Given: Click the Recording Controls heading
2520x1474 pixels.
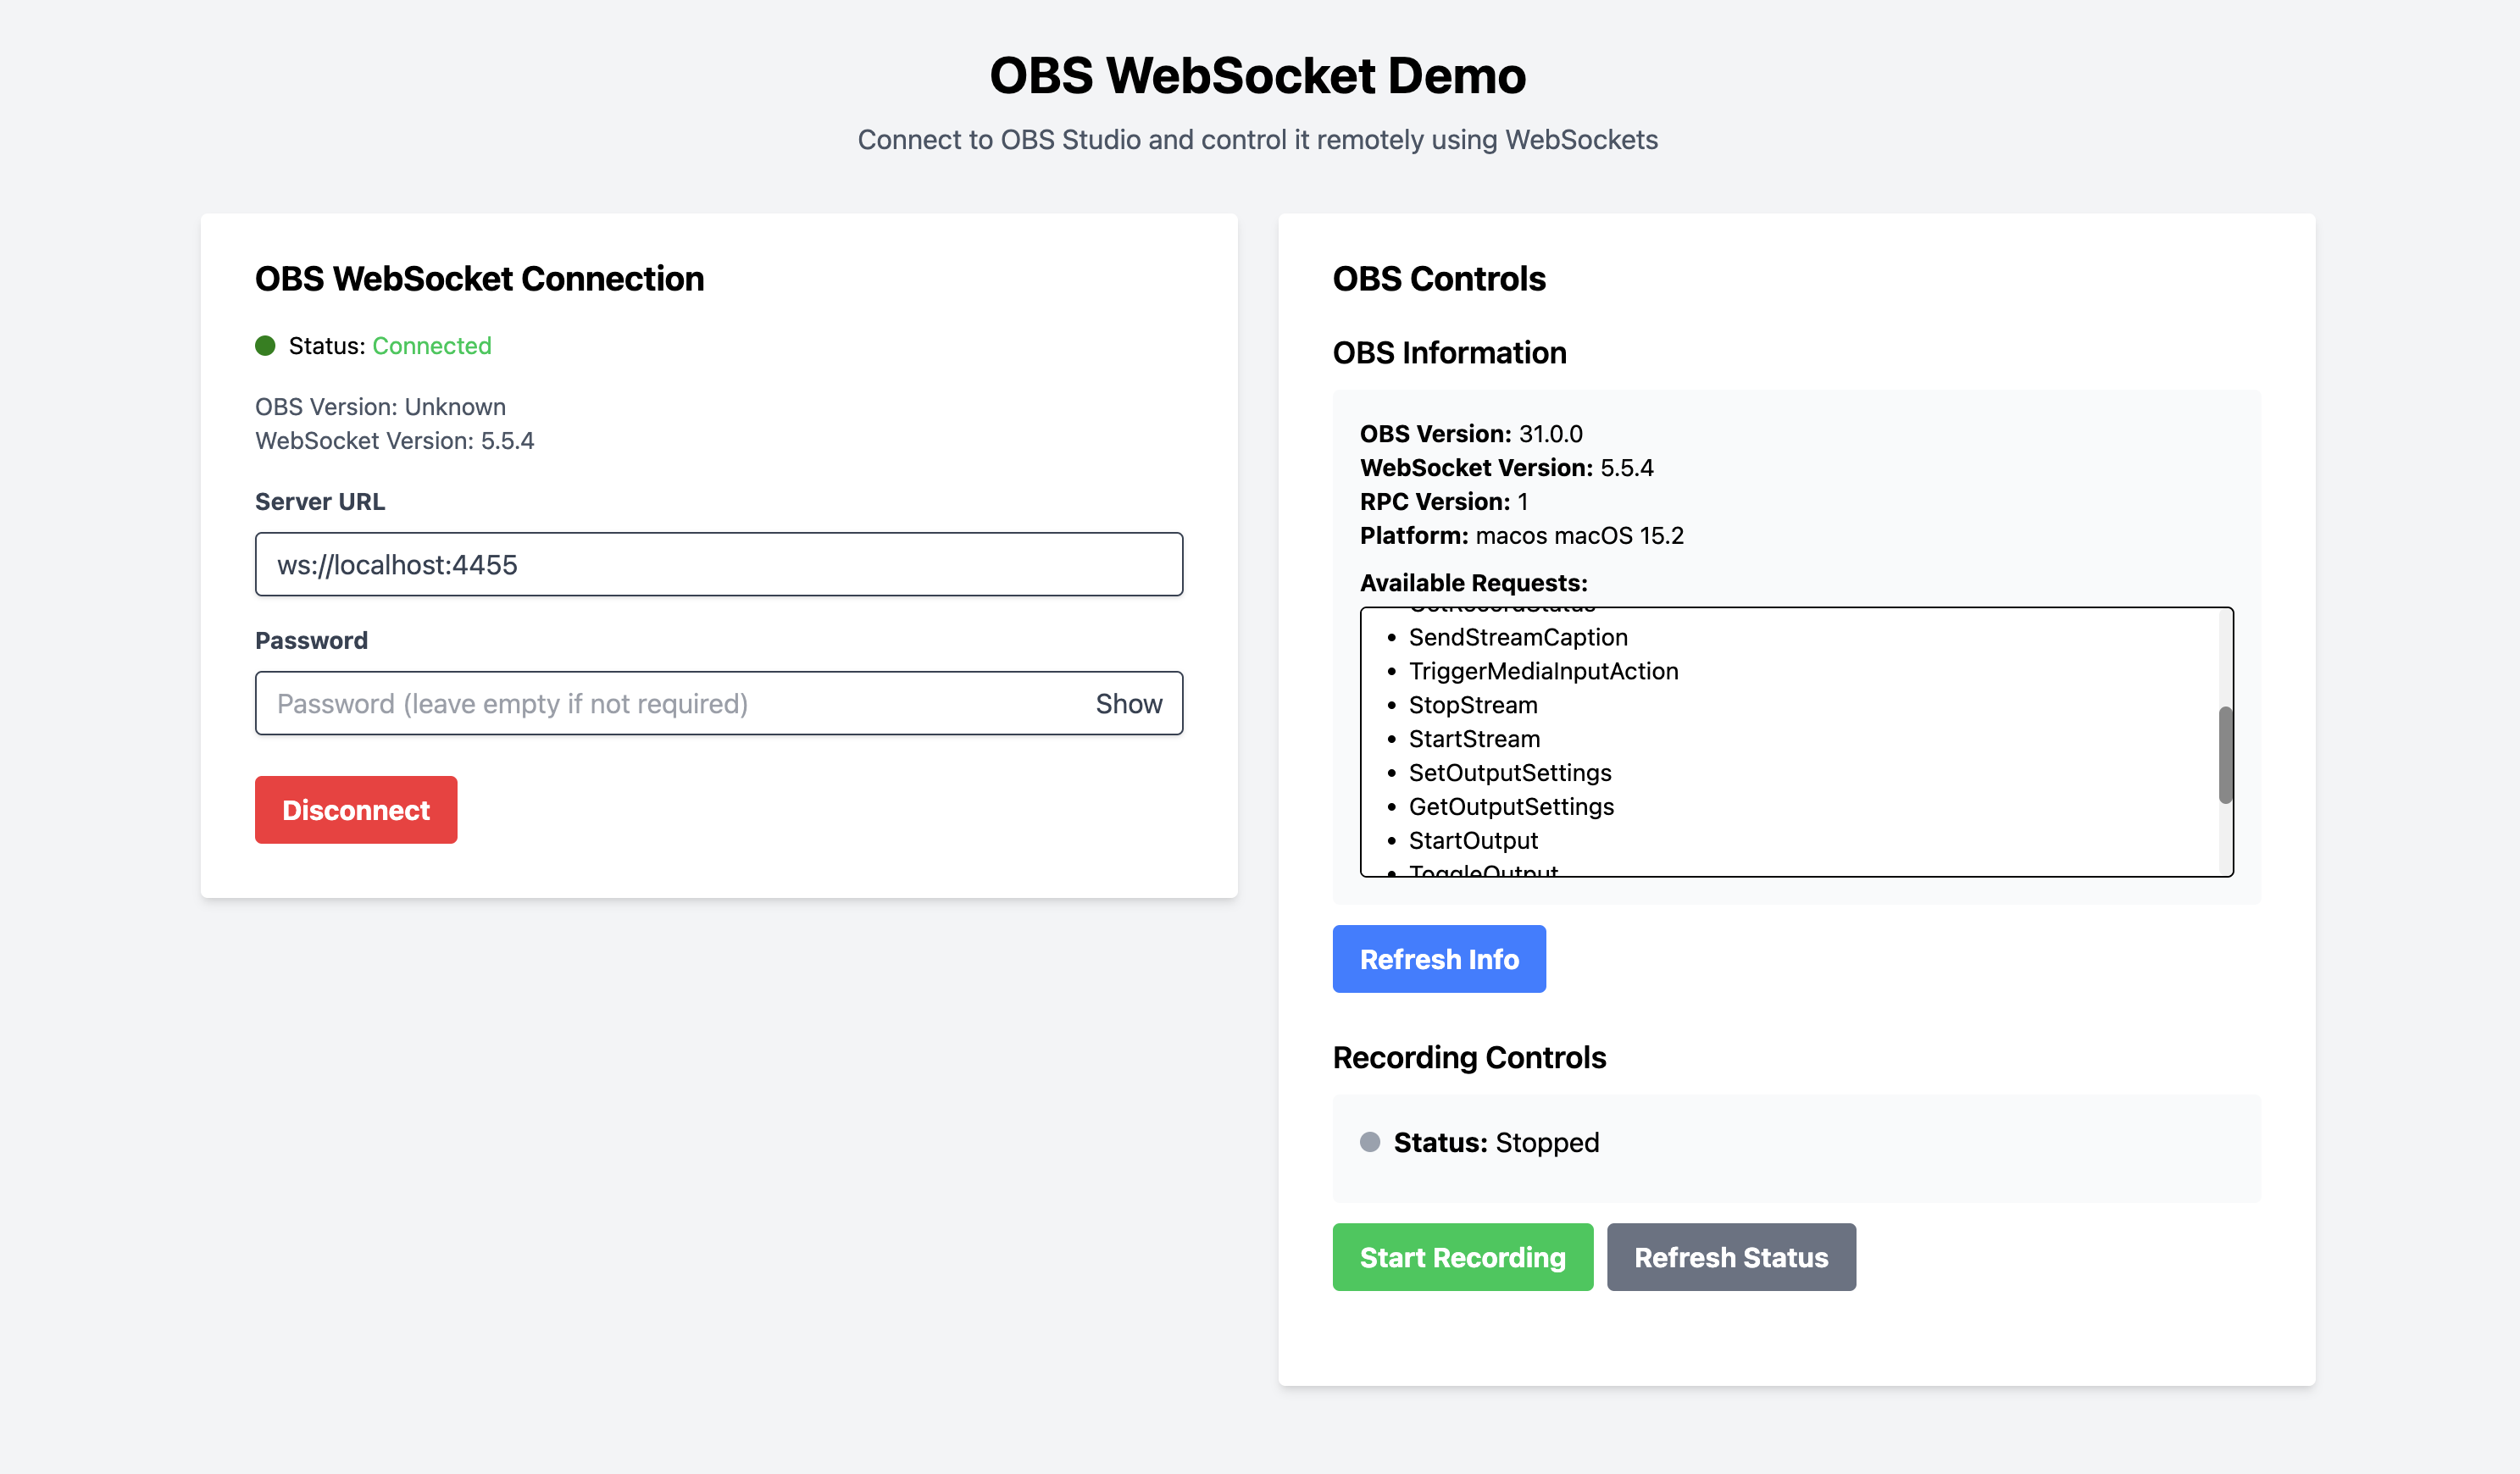Looking at the screenshot, I should tap(1469, 1057).
